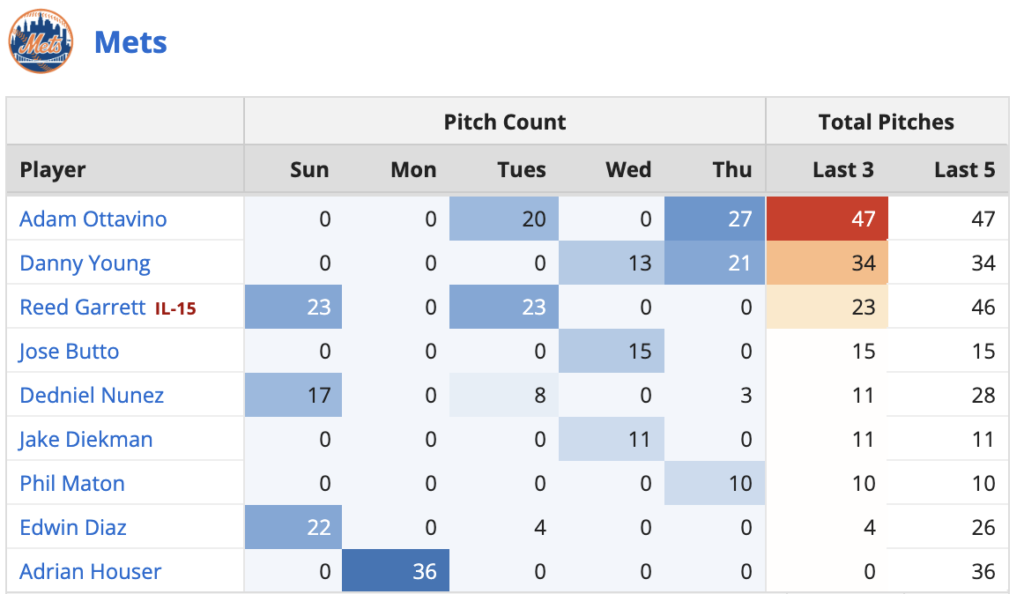
Task: Click the Player column header
Action: (53, 170)
